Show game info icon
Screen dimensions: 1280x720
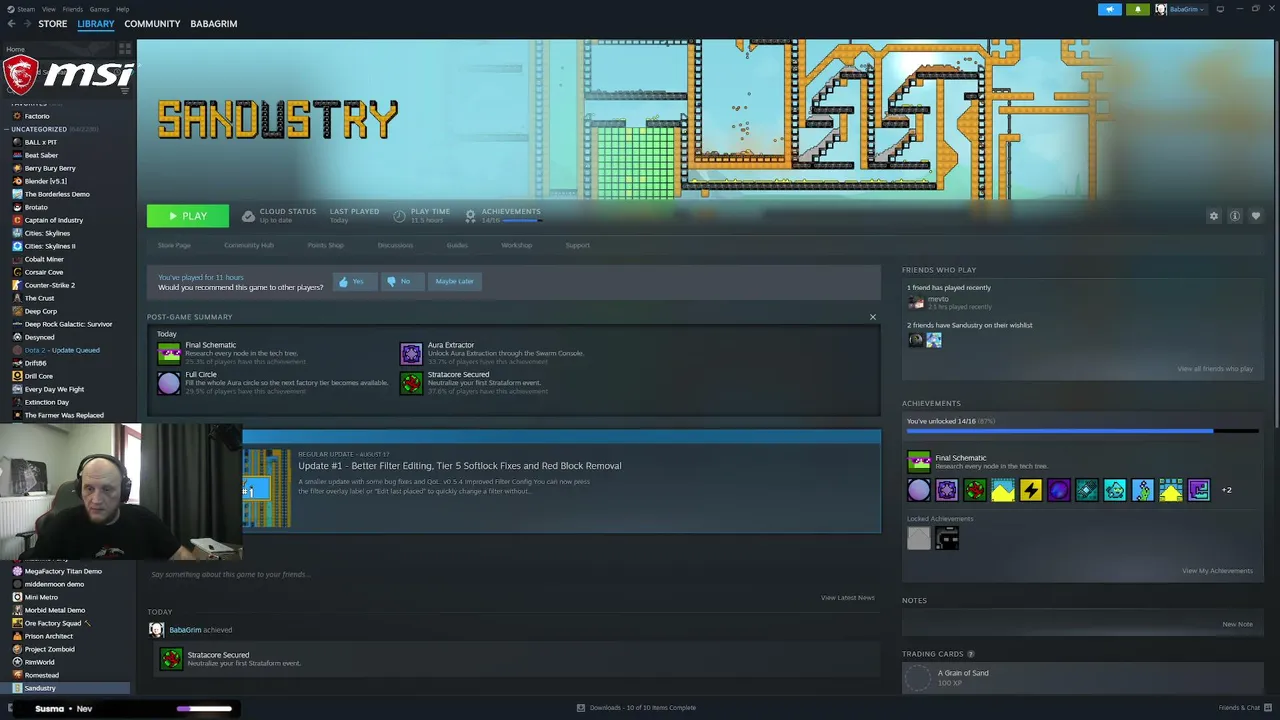tap(1235, 216)
